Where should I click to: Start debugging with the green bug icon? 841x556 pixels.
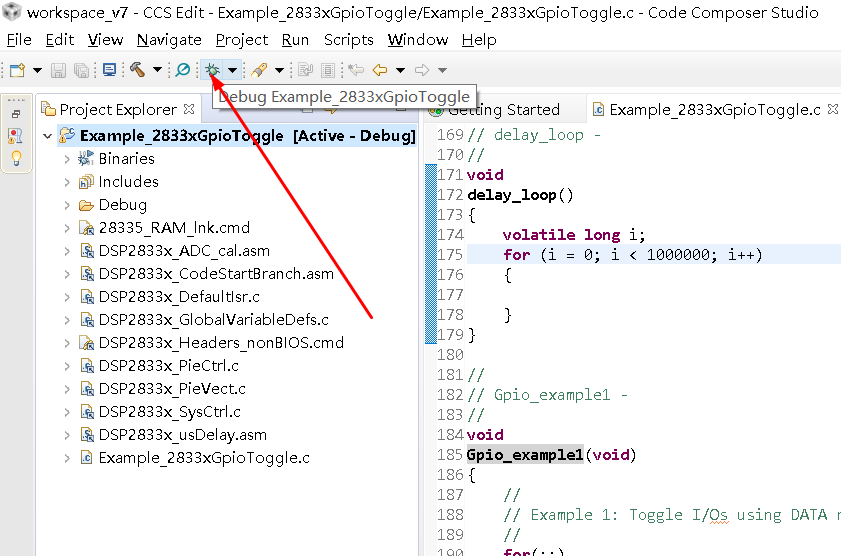(213, 70)
